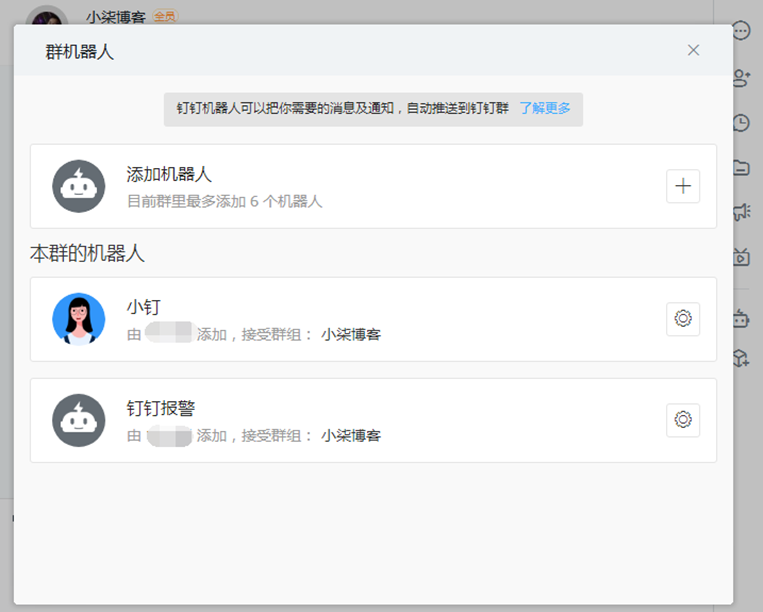Click the 群机器人 dialog title
The width and height of the screenshot is (763, 612).
click(x=79, y=52)
